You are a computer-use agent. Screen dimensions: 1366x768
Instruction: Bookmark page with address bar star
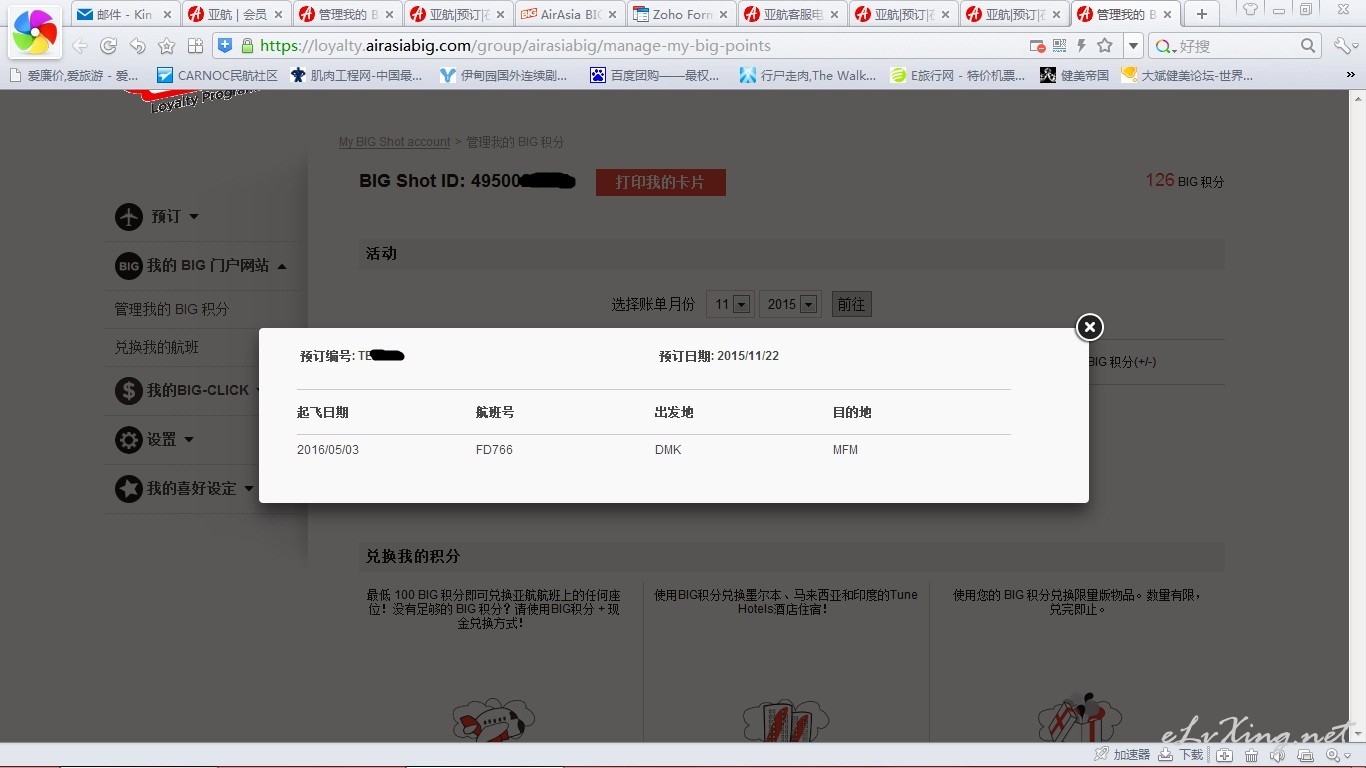pyautogui.click(x=1105, y=46)
